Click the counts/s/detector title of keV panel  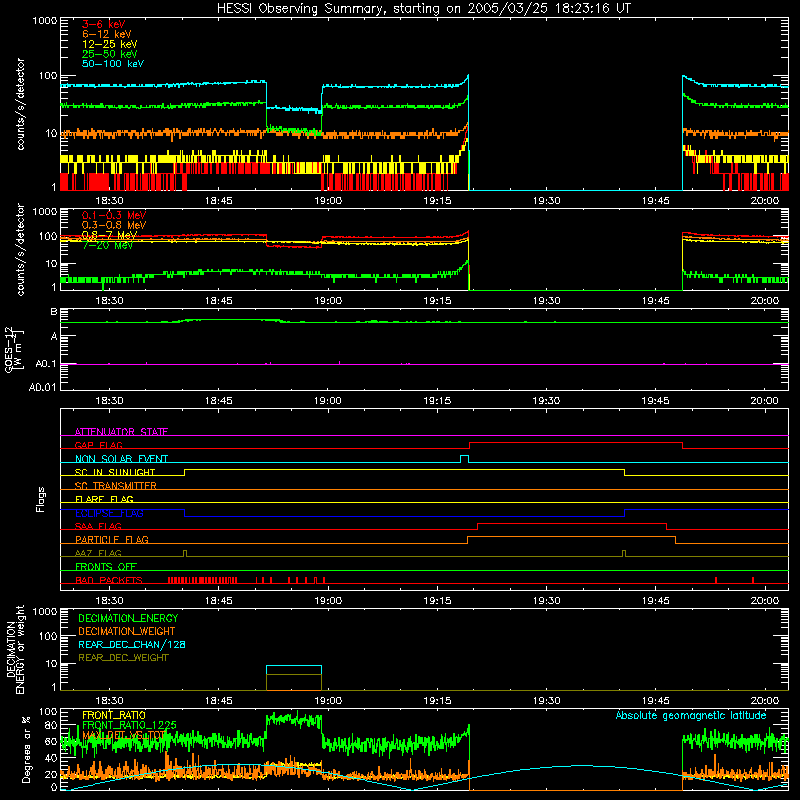click(20, 104)
